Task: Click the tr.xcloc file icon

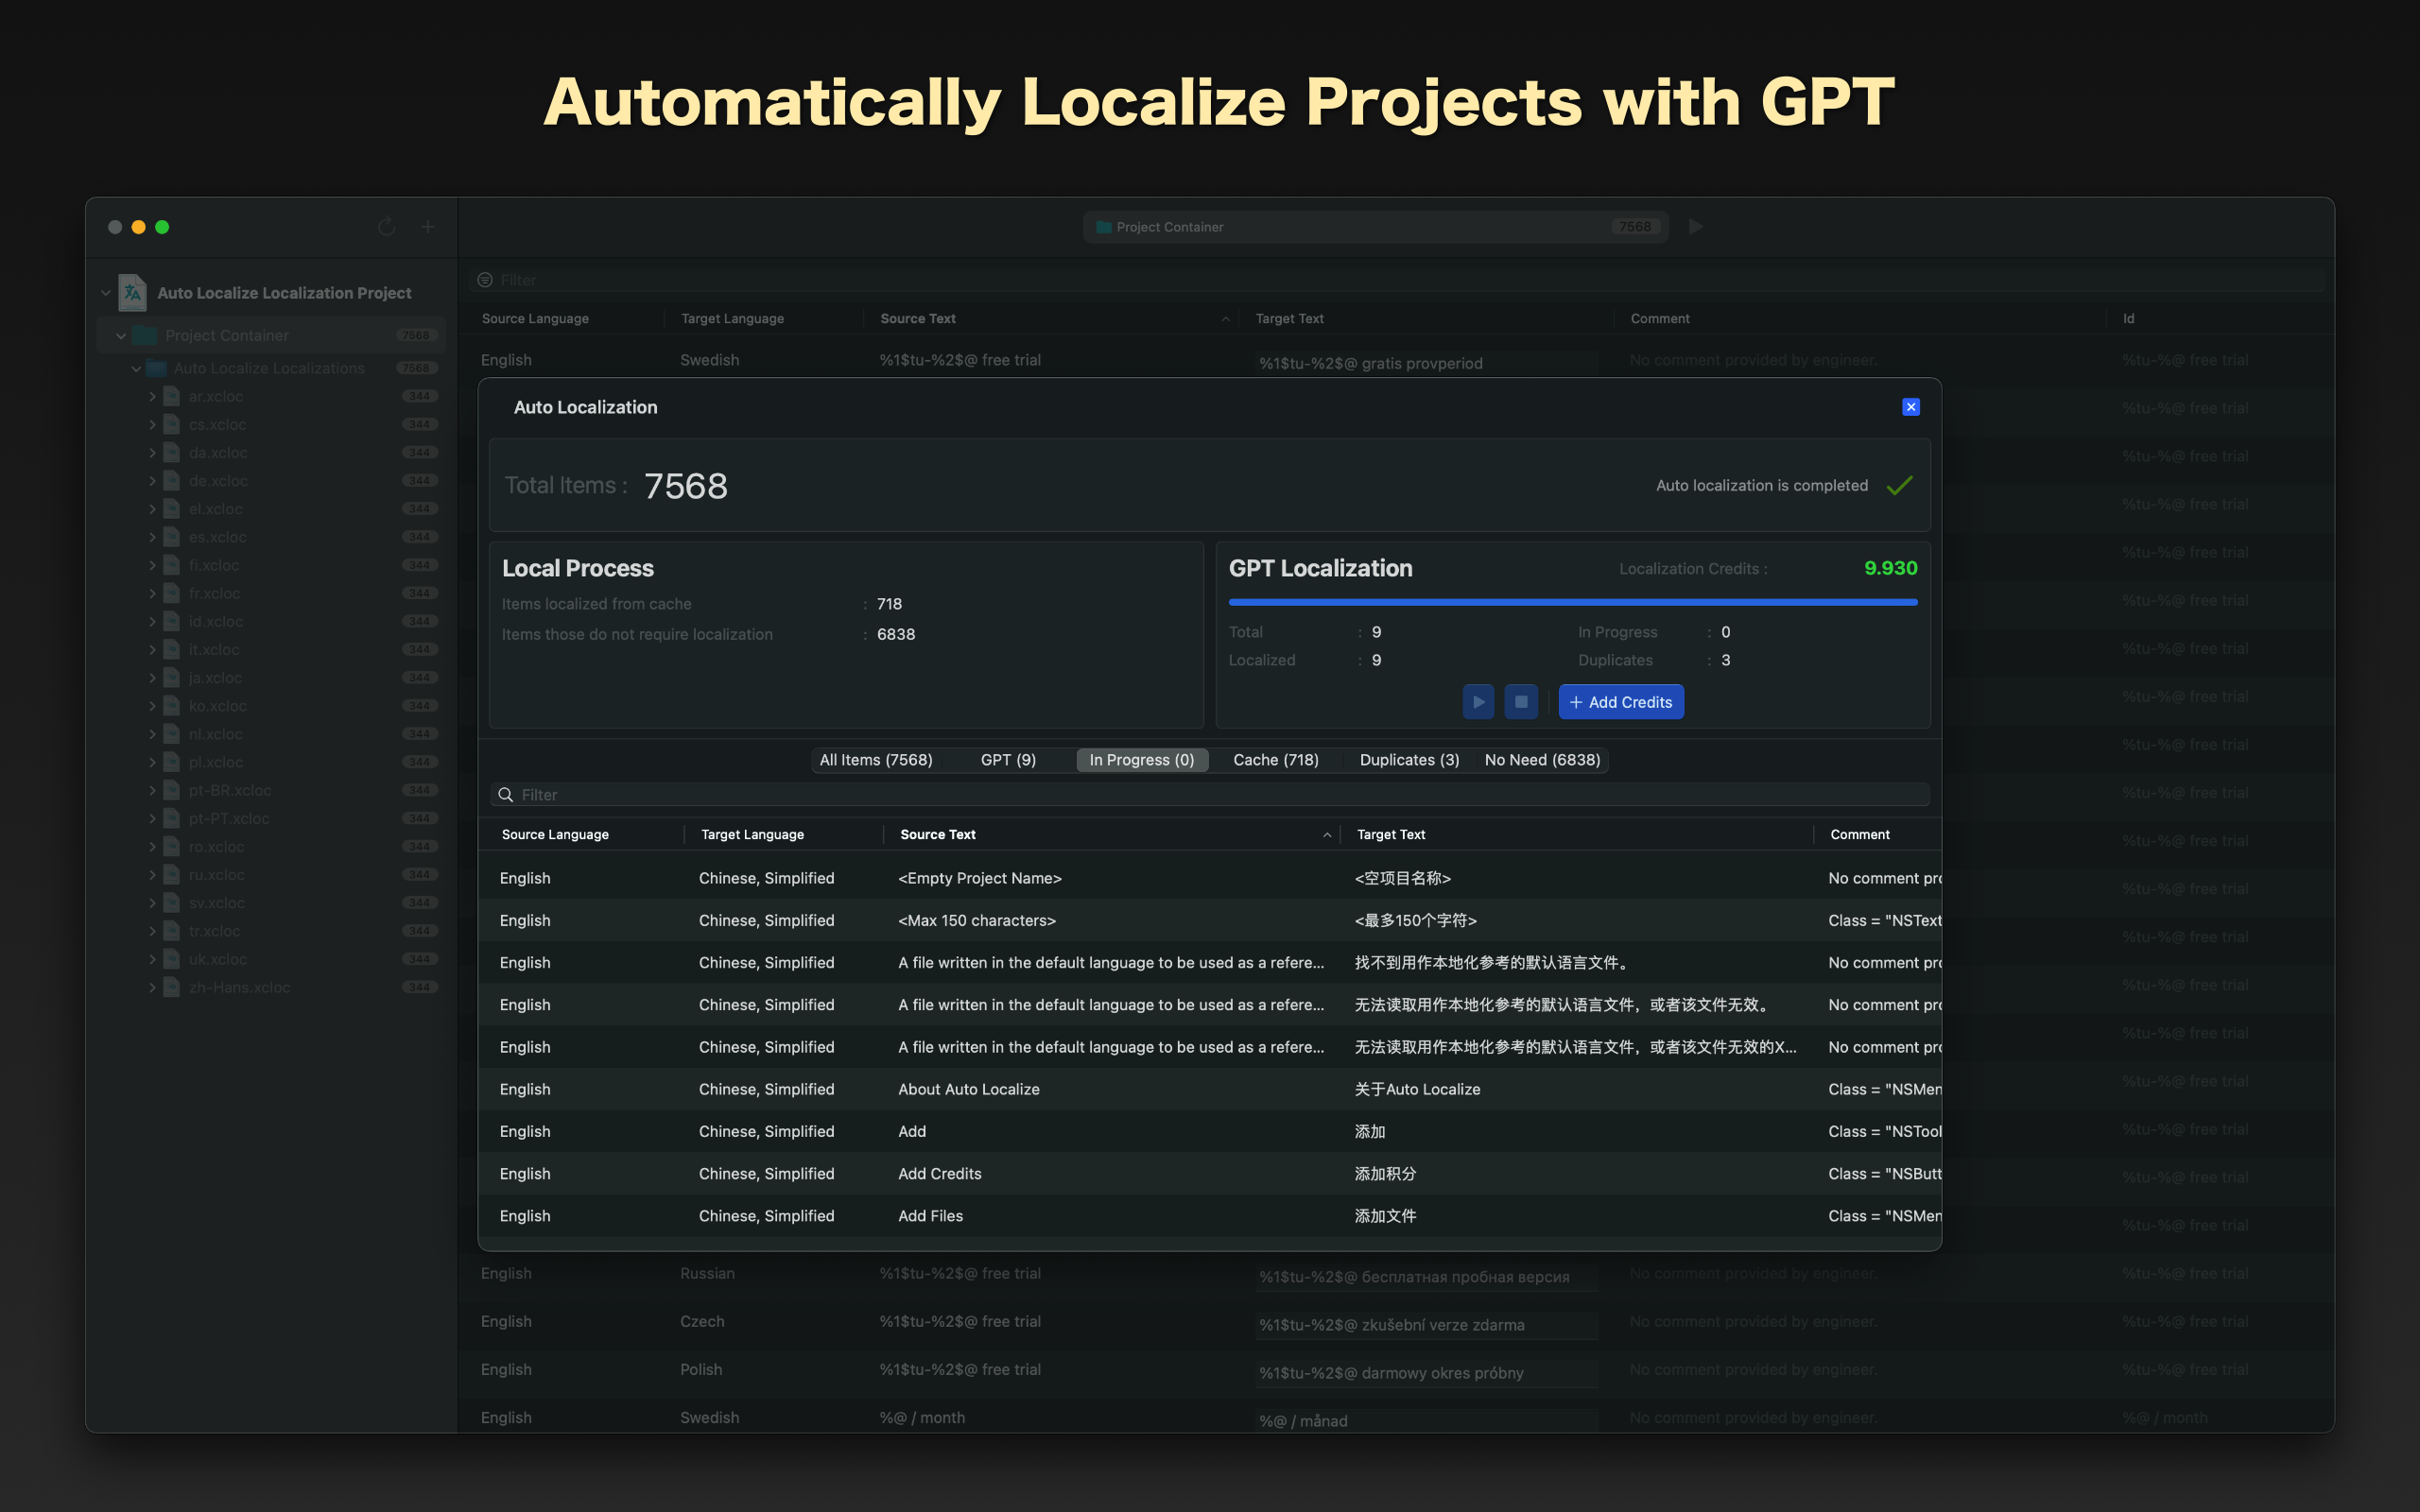Action: point(172,931)
